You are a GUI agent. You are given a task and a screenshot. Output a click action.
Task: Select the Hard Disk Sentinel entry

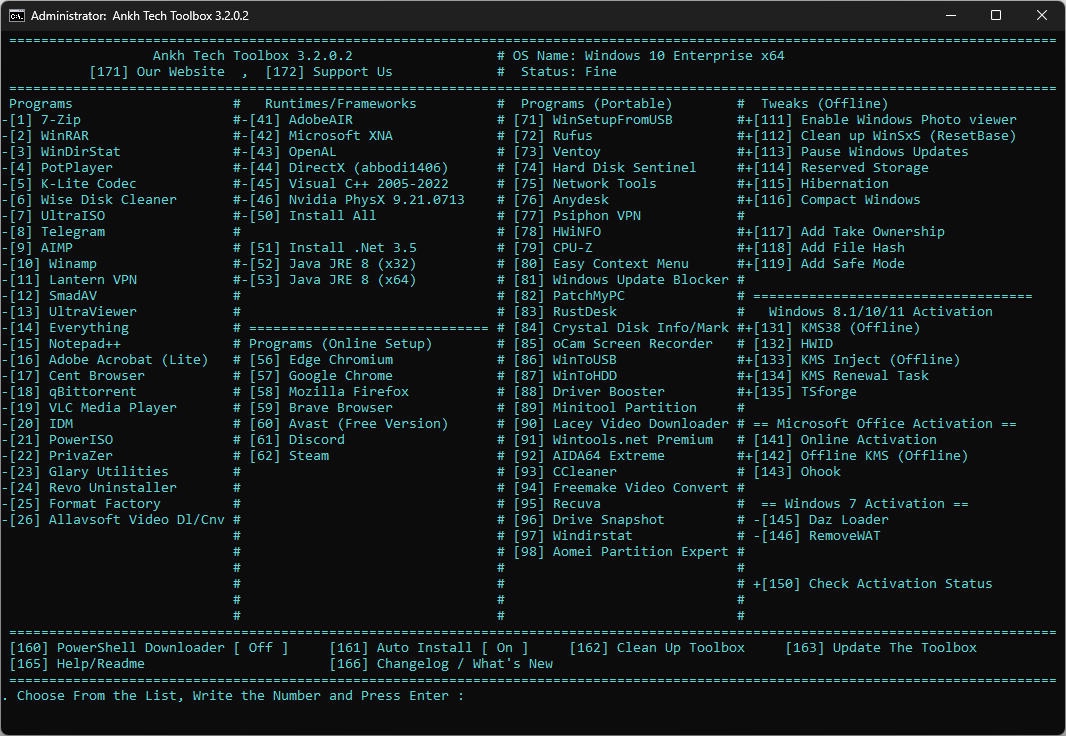(x=605, y=168)
